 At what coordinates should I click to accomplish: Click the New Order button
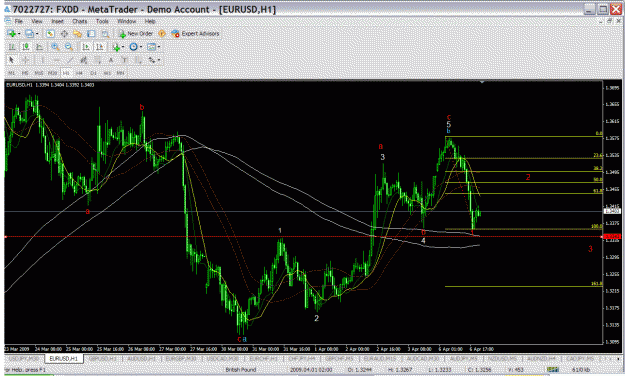click(136, 33)
